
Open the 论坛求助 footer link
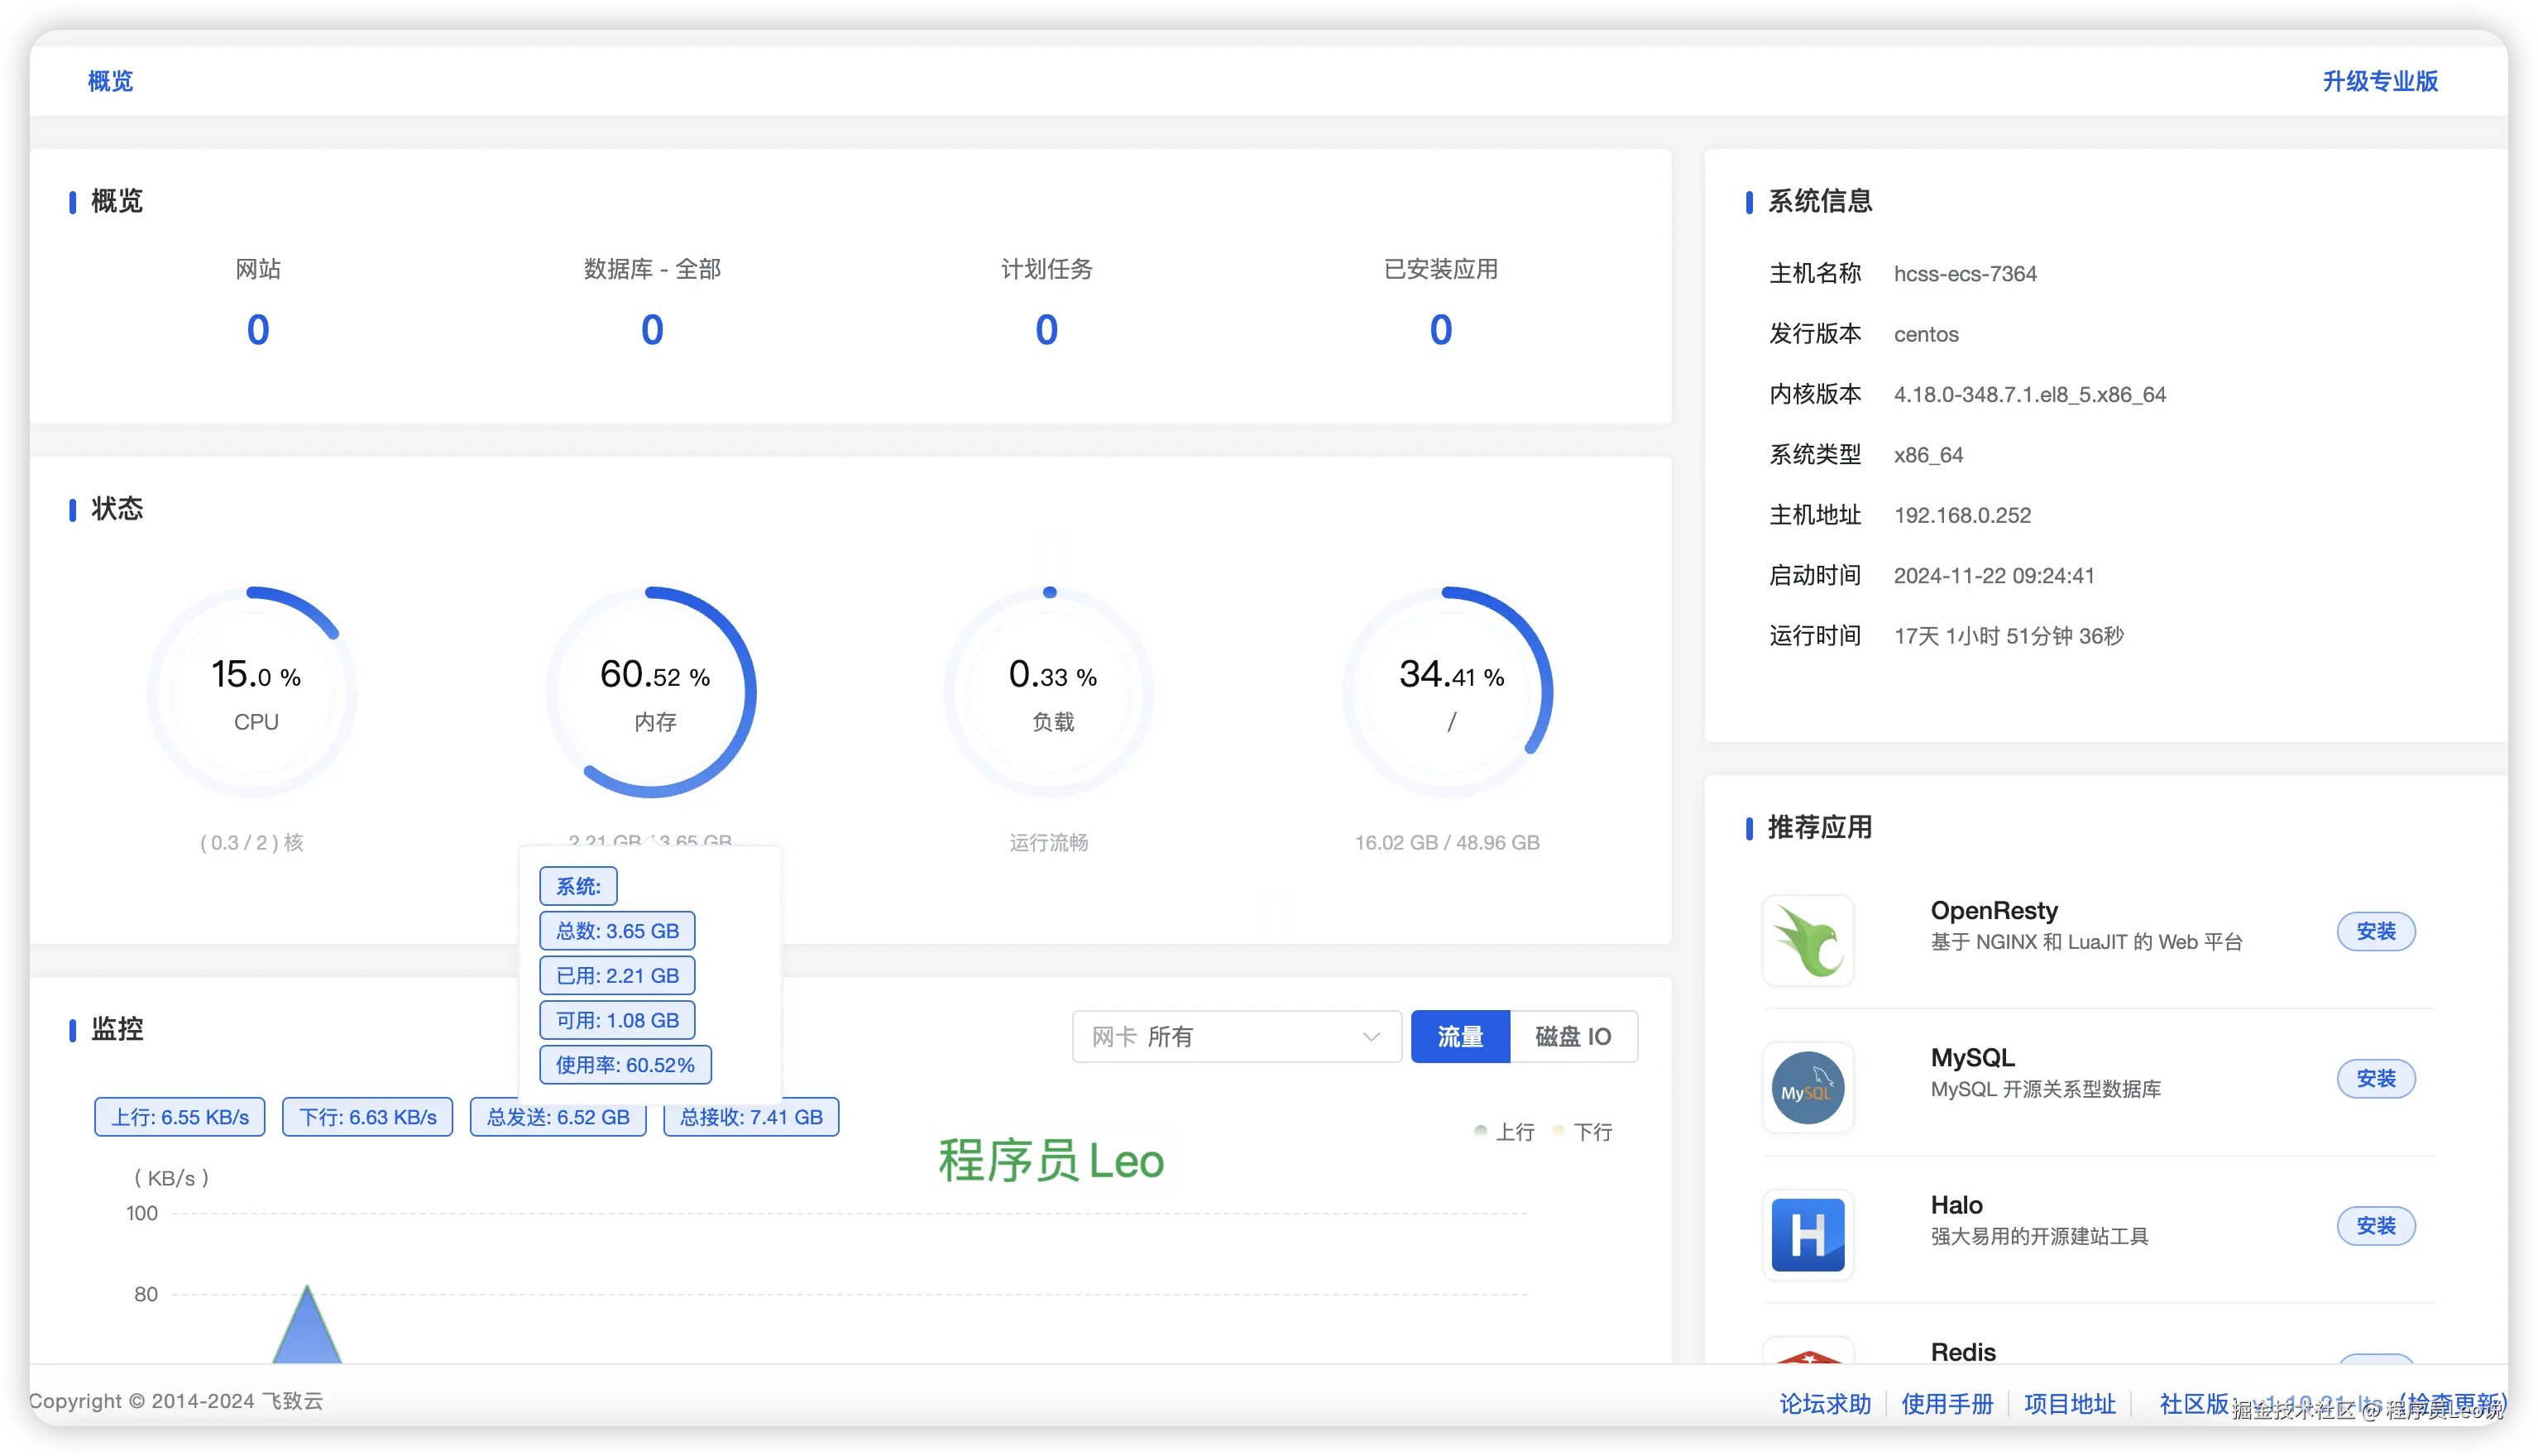click(x=1825, y=1403)
